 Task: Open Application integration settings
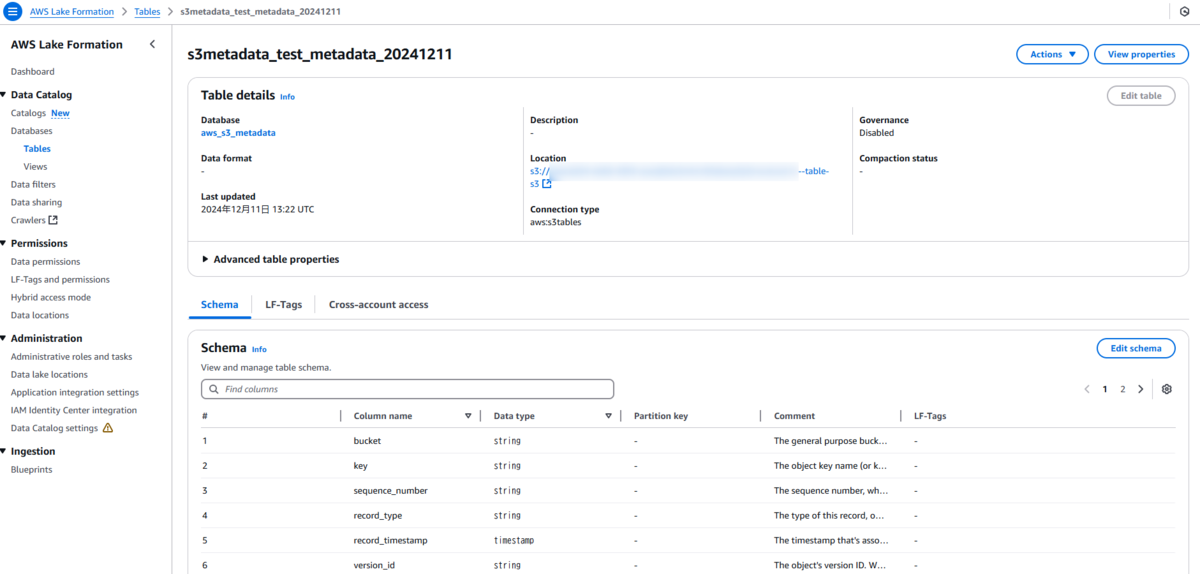pos(75,392)
